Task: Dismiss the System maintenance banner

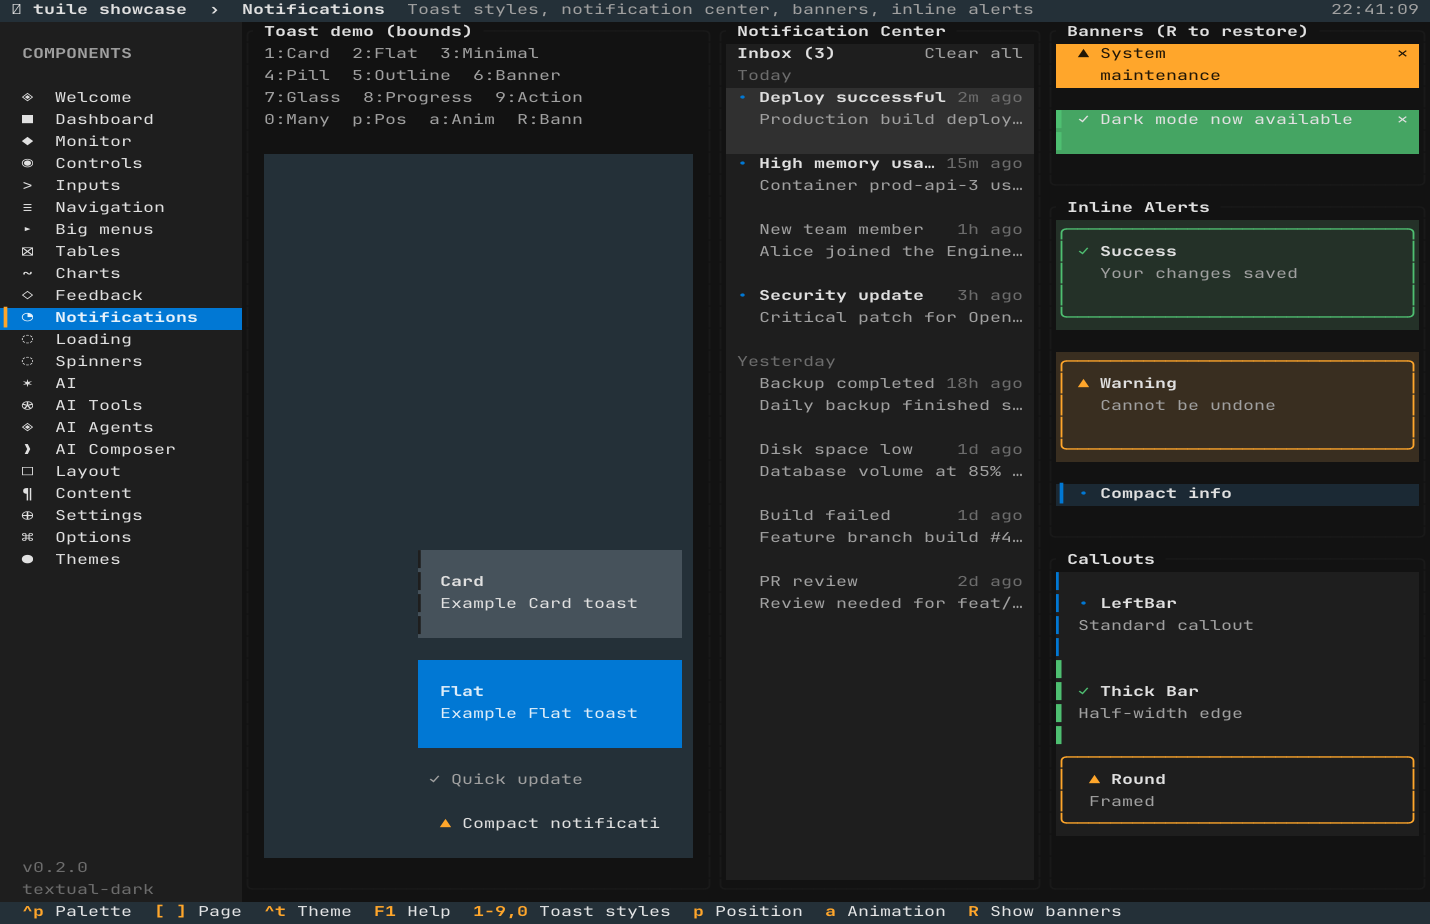Action: [1402, 53]
